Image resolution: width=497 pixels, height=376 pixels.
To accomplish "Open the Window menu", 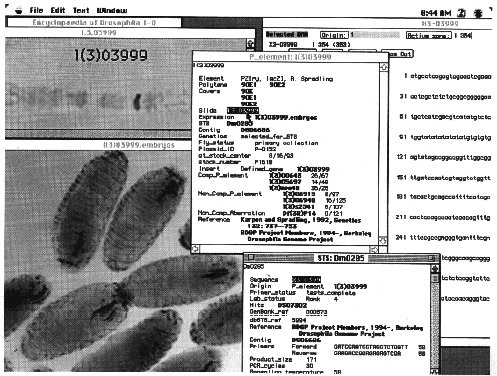I will (112, 10).
